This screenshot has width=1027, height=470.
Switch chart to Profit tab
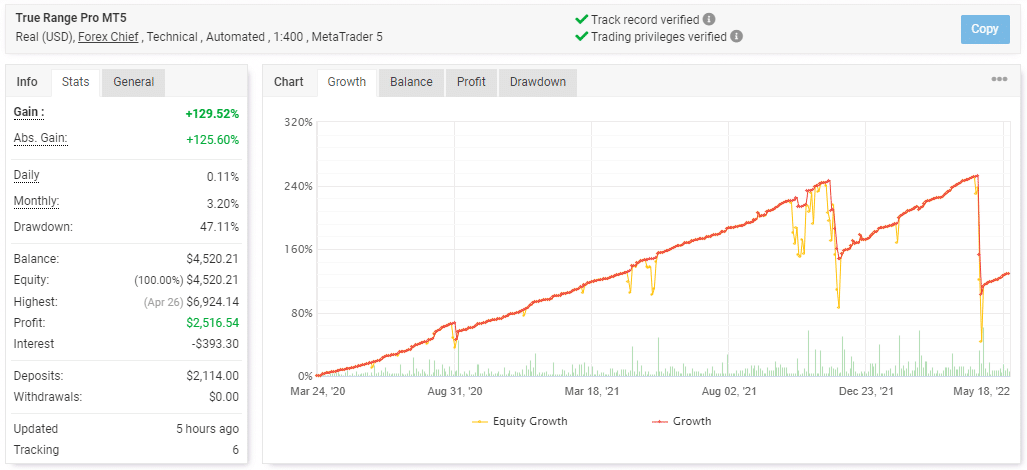click(471, 82)
